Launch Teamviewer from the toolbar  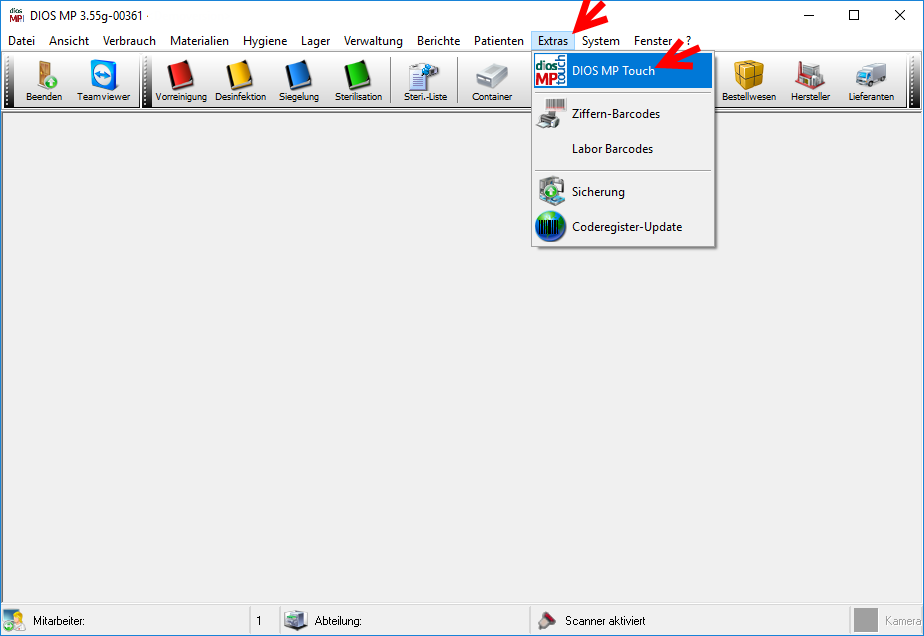click(104, 77)
